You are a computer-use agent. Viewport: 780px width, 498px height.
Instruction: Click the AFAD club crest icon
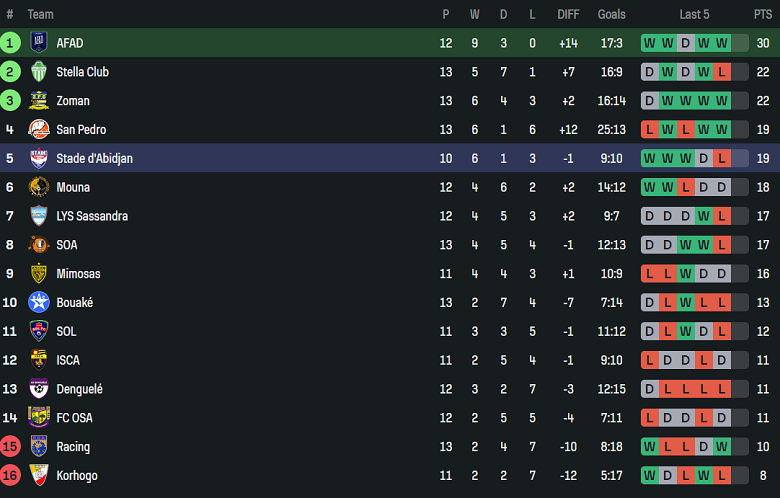coord(39,43)
